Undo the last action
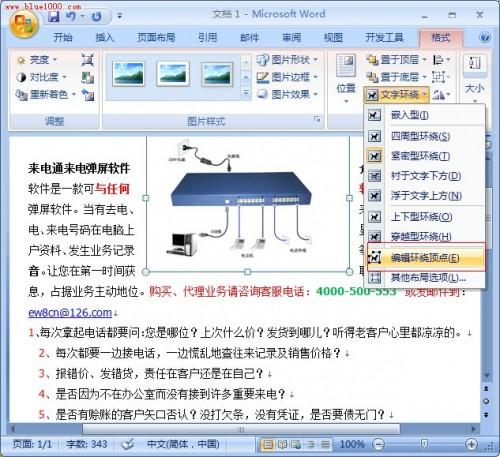The width and height of the screenshot is (500, 457). 70,16
